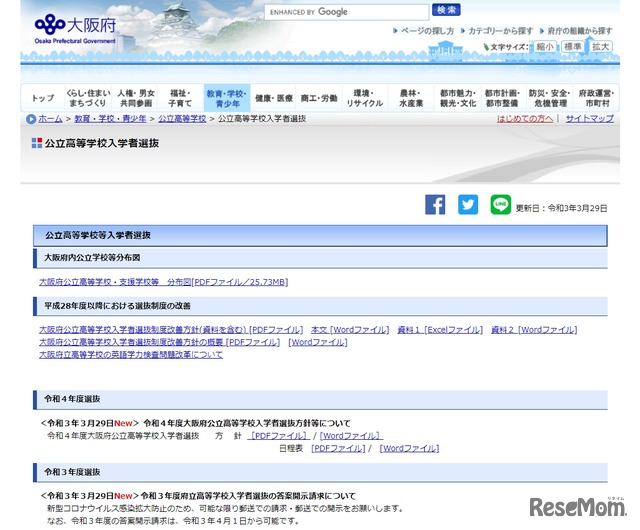640x530 pixels.
Task: Select the 健康・医療 navigation tab
Action: pos(273,98)
